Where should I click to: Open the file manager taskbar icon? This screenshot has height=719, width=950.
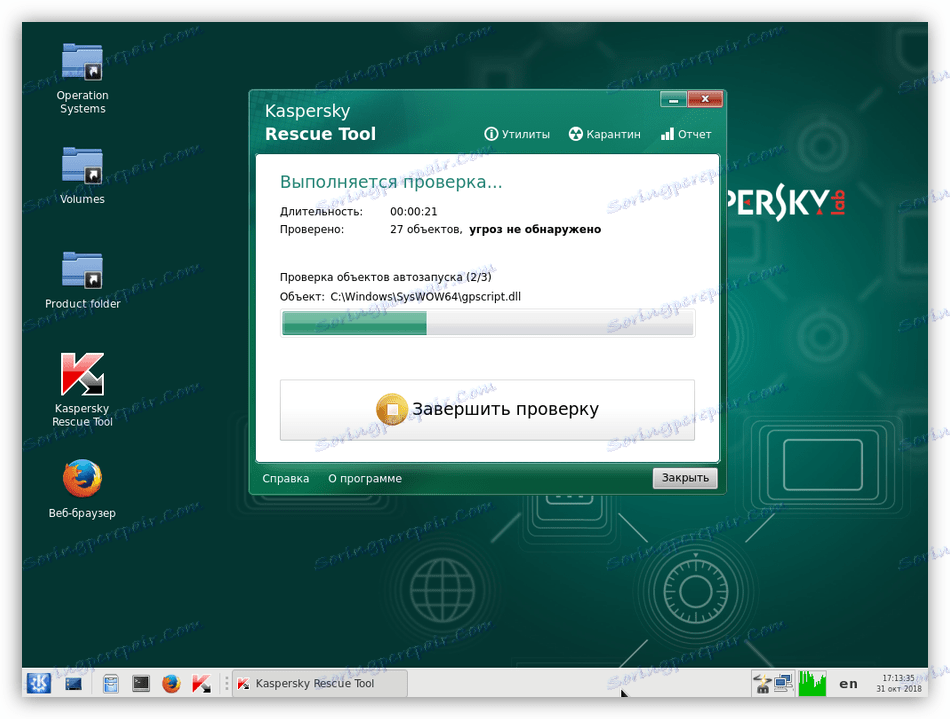pos(110,684)
